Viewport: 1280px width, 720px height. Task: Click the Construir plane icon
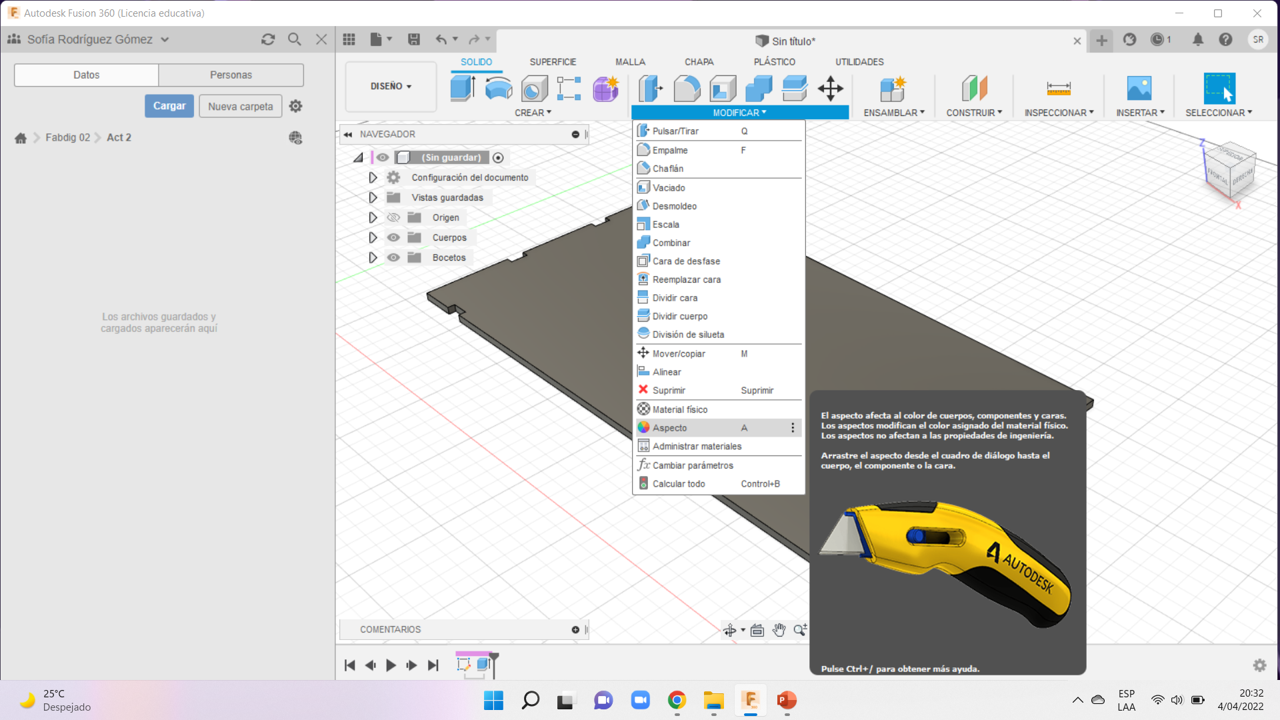coord(974,88)
